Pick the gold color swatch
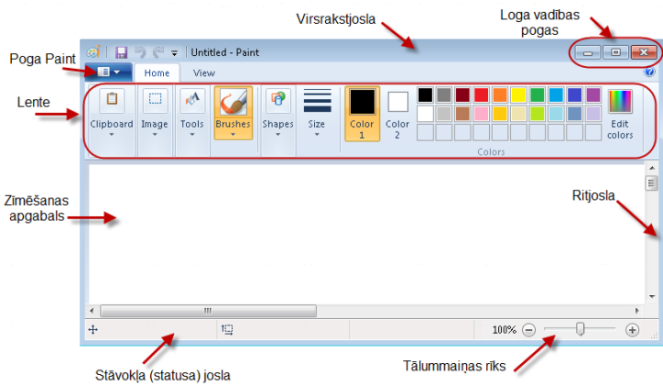Image resolution: width=663 pixels, height=386 pixels. click(500, 114)
